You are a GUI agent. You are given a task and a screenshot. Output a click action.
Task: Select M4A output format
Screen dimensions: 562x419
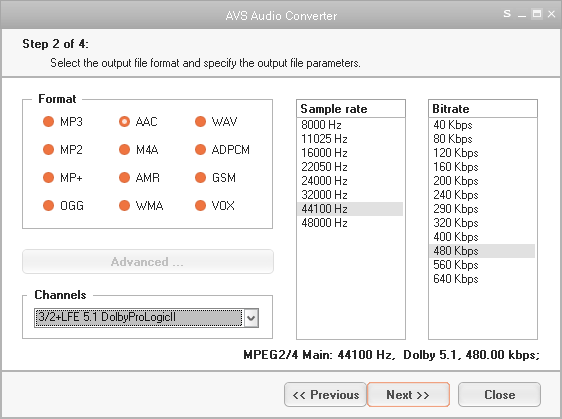point(124,149)
